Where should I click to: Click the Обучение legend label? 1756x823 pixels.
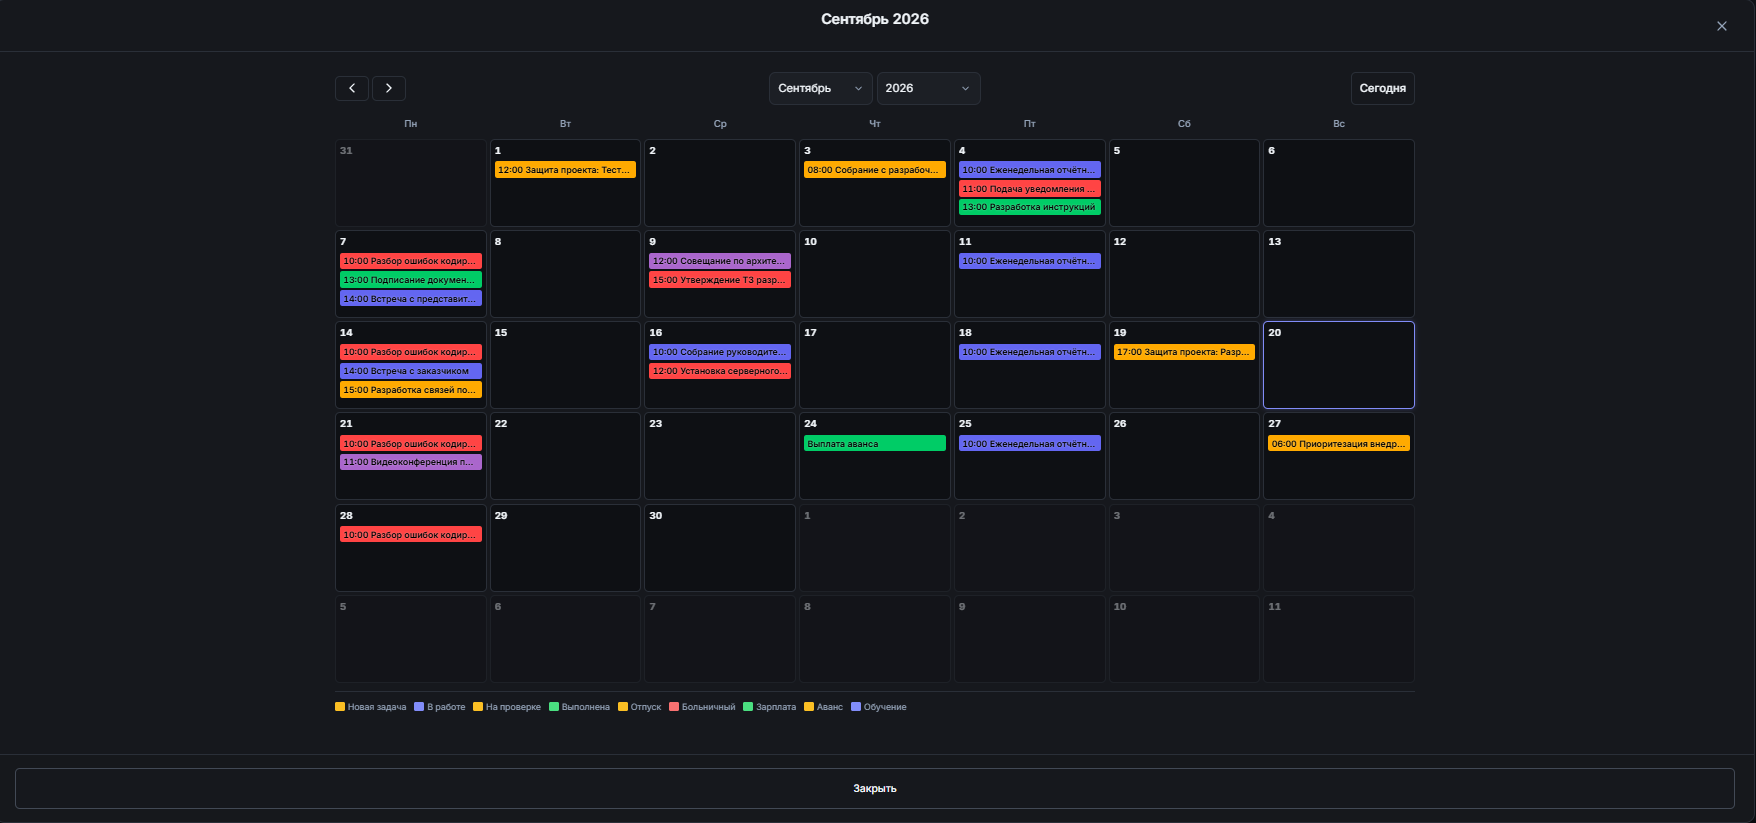(885, 707)
